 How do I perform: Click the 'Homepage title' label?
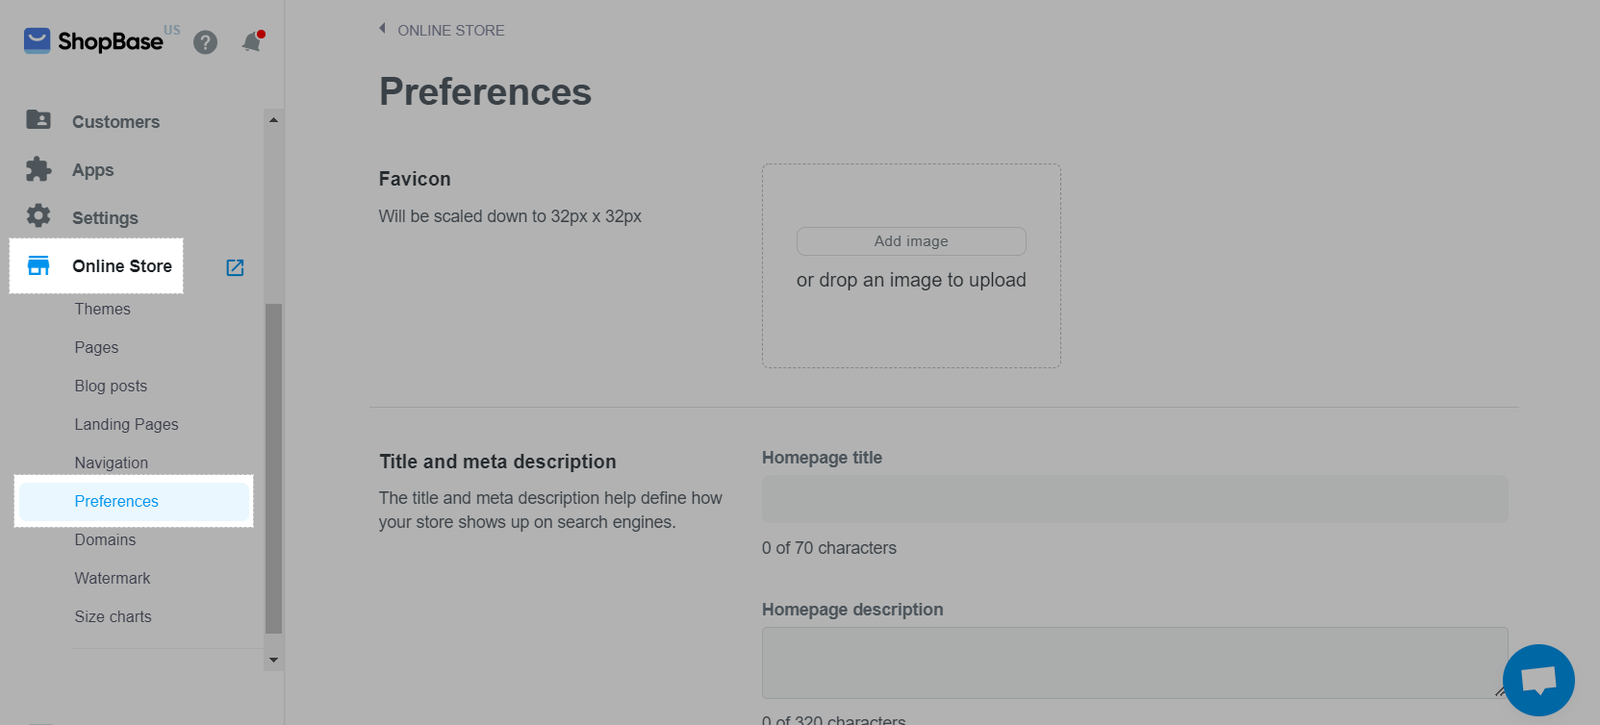pyautogui.click(x=822, y=458)
